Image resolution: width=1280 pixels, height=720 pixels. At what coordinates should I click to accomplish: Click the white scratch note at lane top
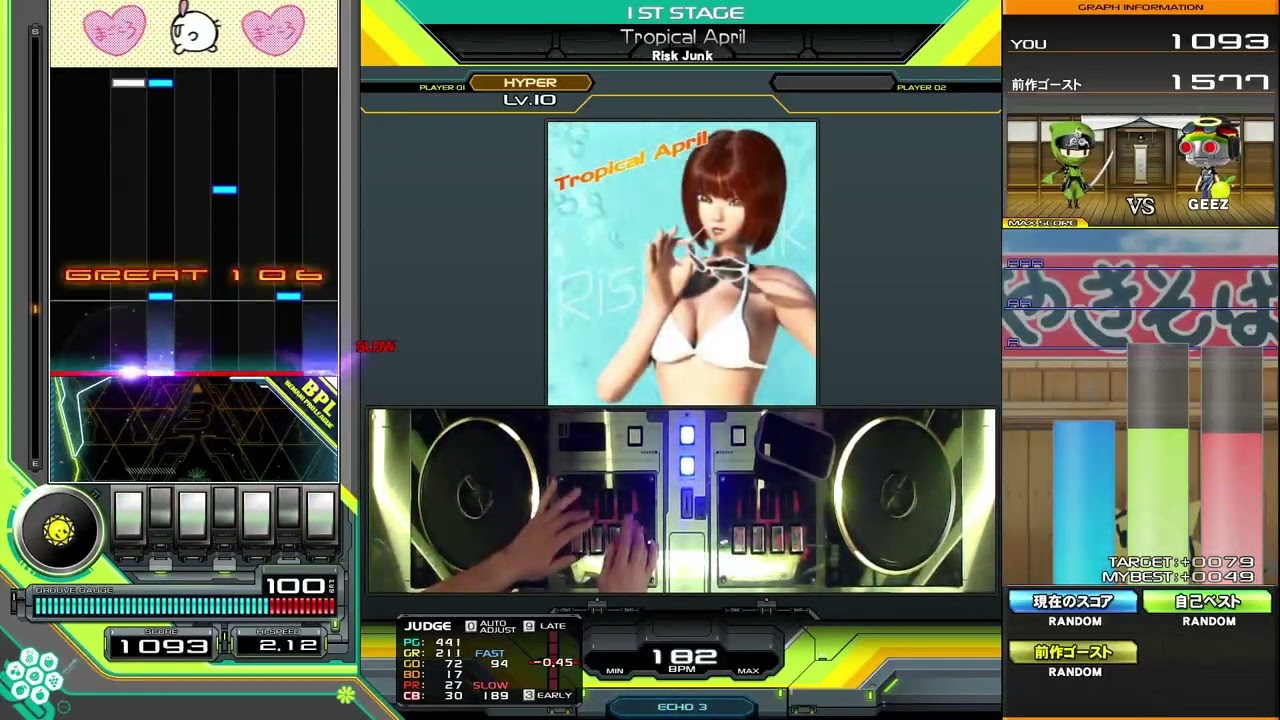coord(129,83)
